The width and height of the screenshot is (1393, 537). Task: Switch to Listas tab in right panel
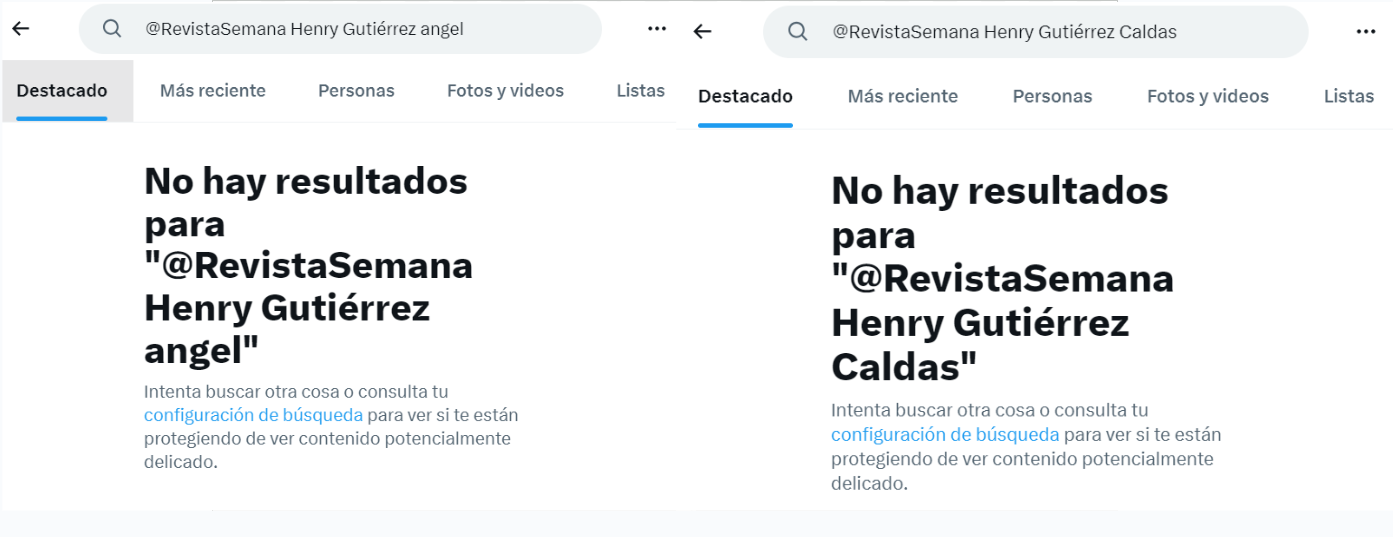tap(1349, 97)
